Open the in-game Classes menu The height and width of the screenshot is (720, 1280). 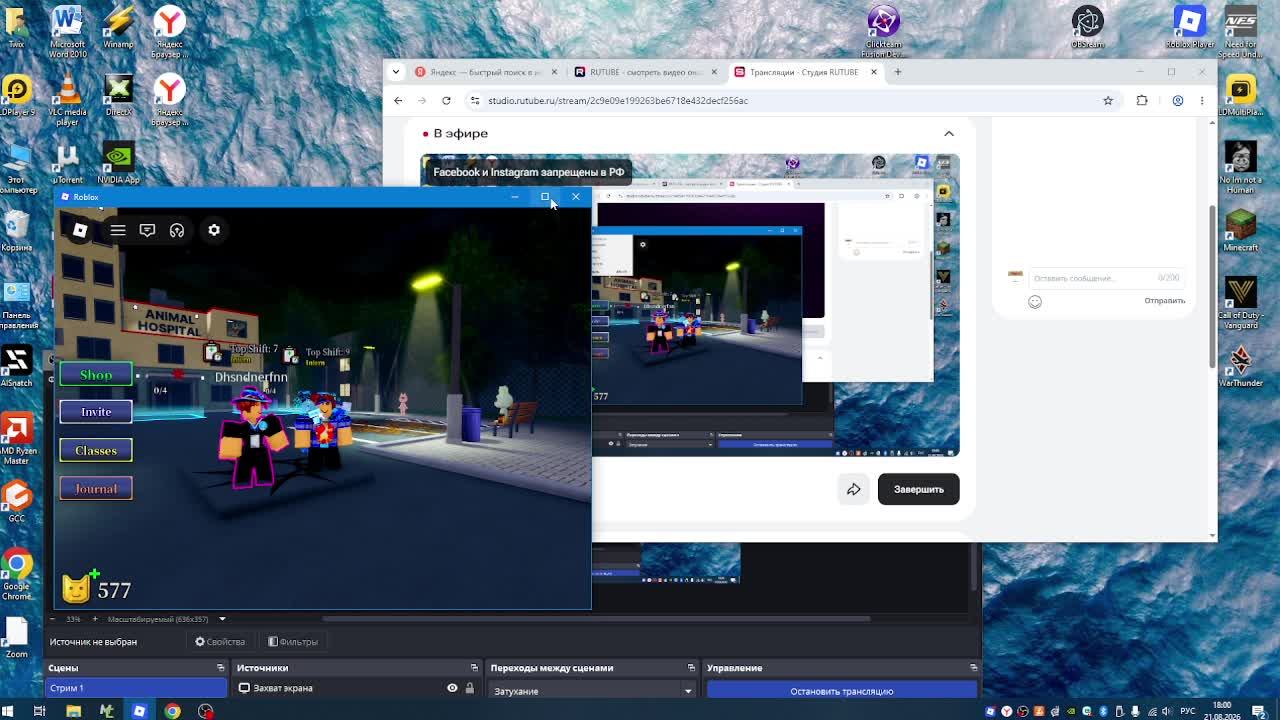pyautogui.click(x=96, y=450)
